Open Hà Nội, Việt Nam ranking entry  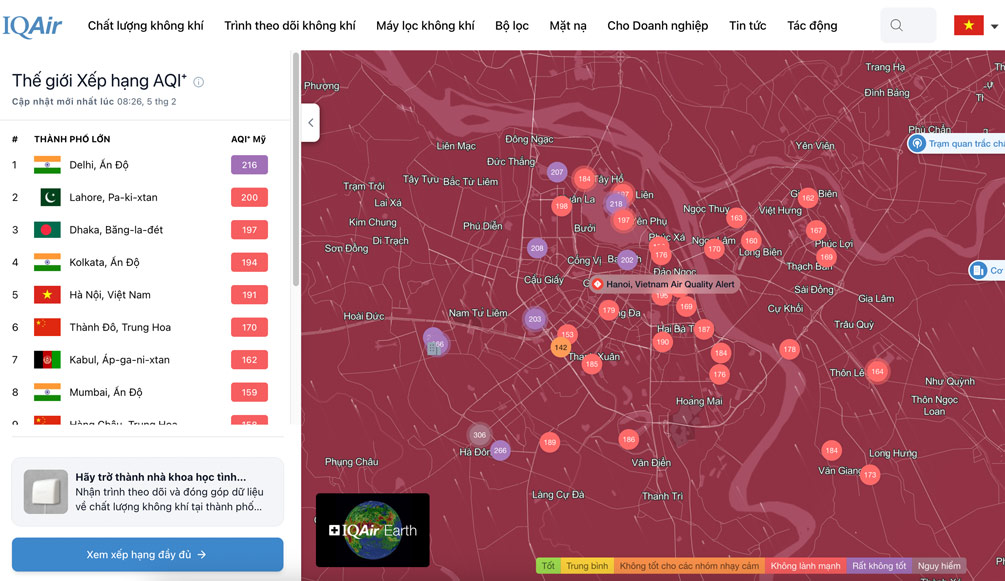click(110, 295)
